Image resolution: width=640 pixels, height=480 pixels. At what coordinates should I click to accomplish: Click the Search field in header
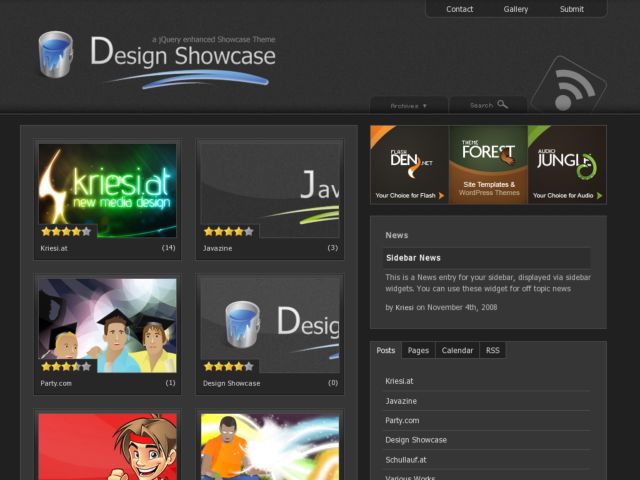(488, 105)
